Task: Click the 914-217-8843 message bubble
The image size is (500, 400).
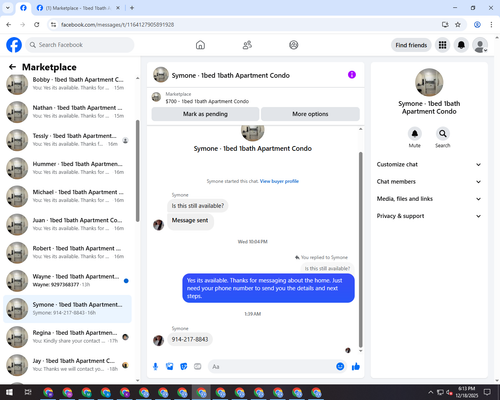Action: [x=190, y=339]
